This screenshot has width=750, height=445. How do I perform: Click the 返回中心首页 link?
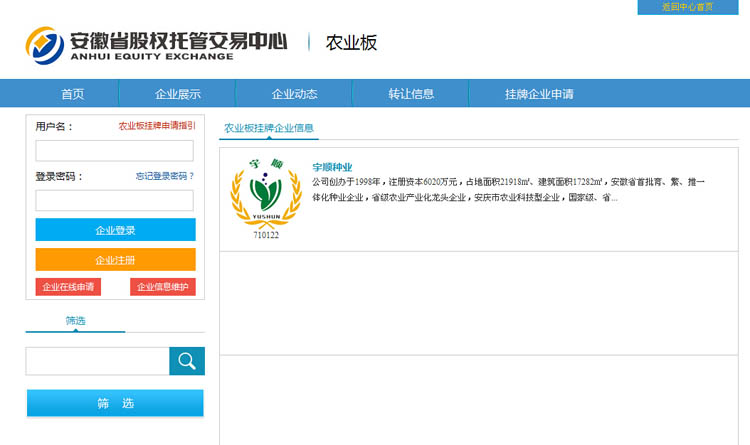point(688,7)
